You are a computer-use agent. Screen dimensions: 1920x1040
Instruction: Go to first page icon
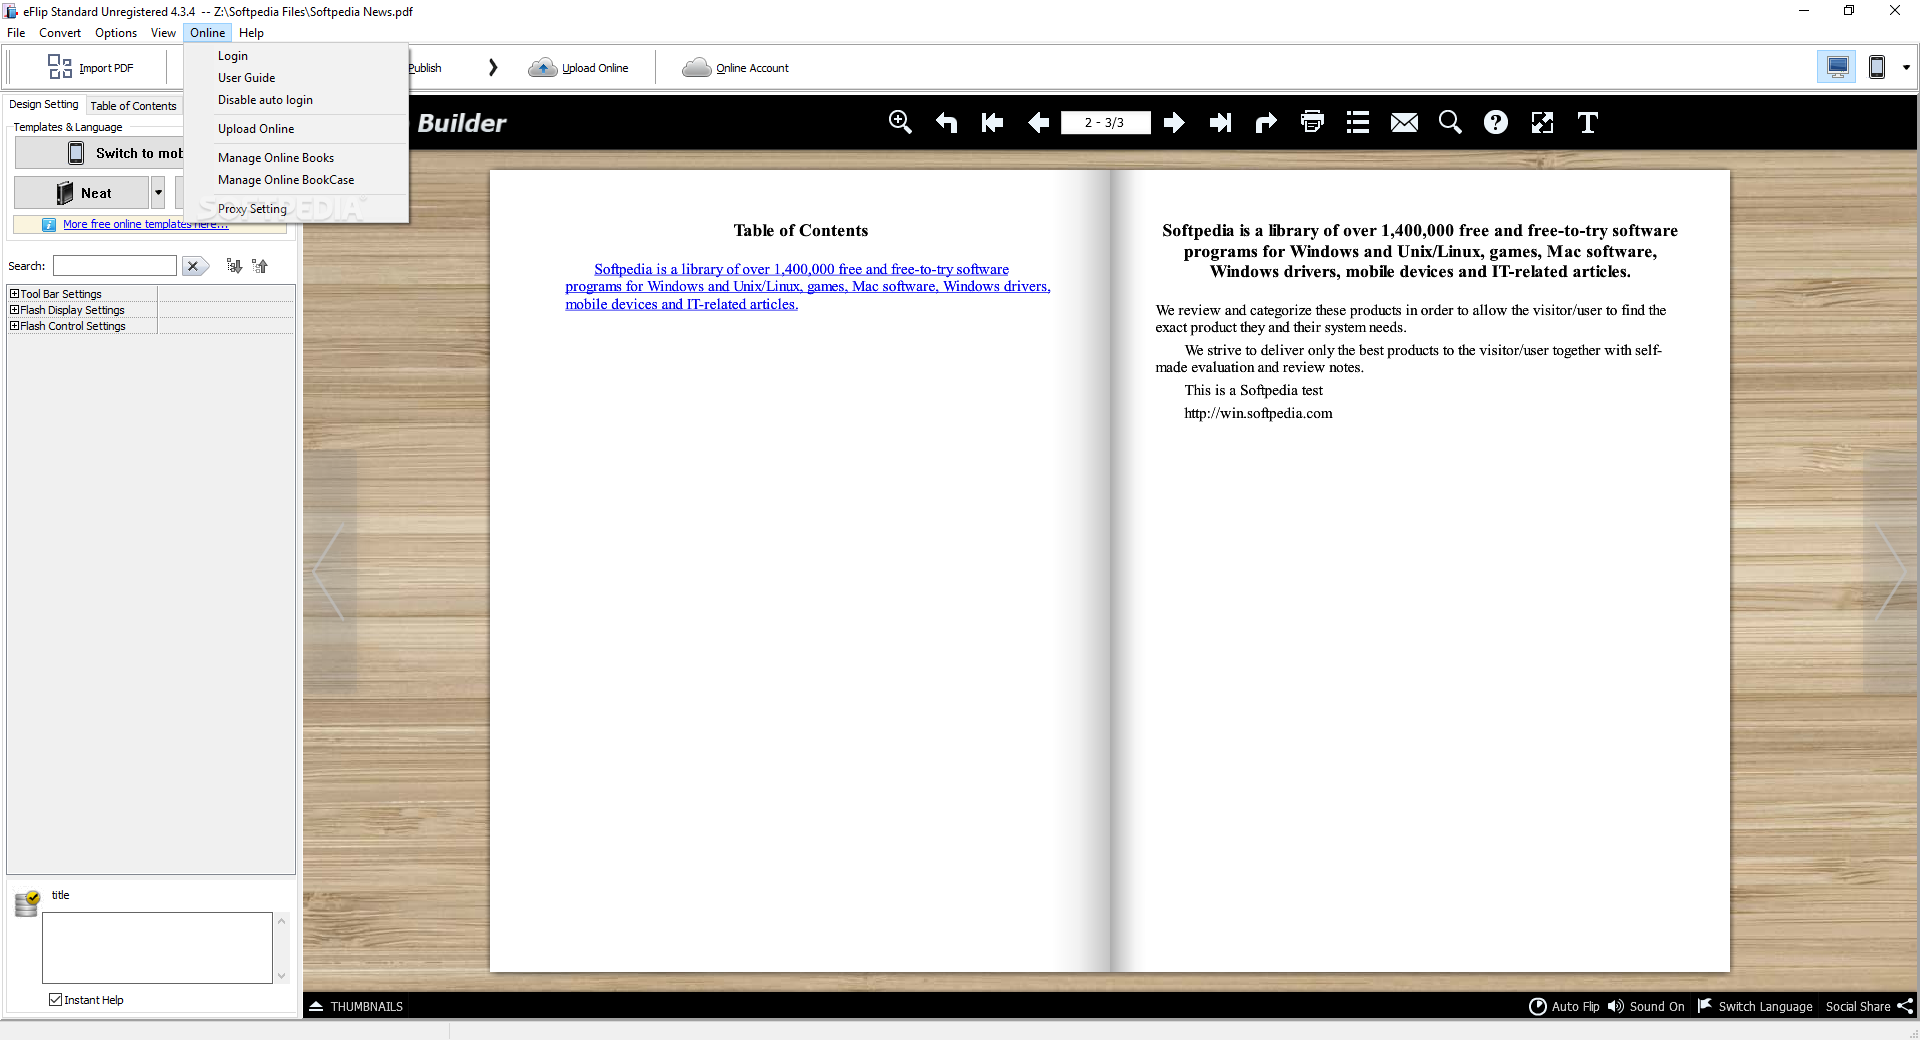coord(992,122)
